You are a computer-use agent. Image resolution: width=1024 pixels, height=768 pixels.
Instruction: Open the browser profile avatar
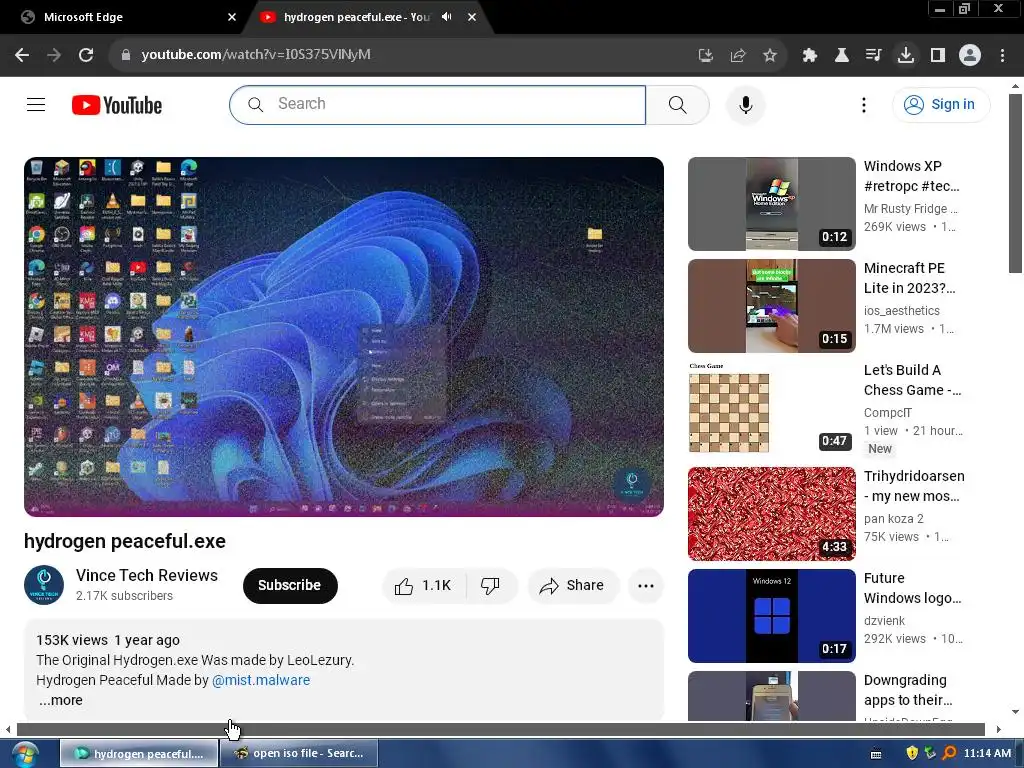[x=970, y=55]
